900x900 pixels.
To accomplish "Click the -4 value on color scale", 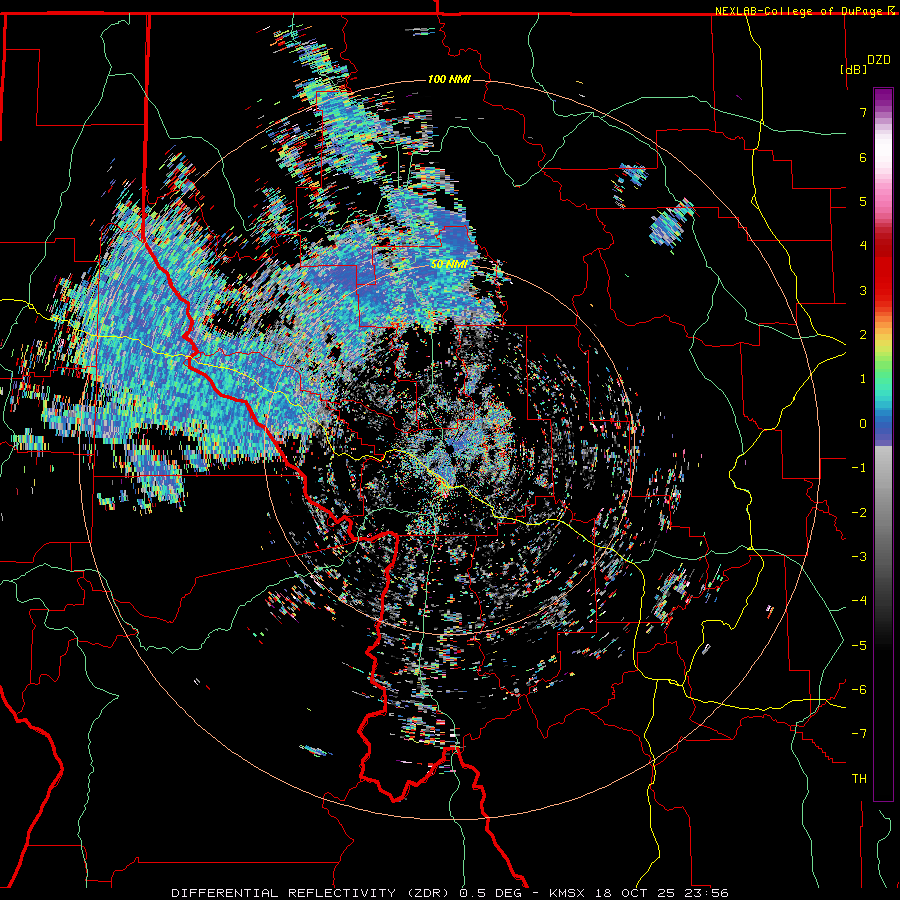I will pyautogui.click(x=859, y=601).
